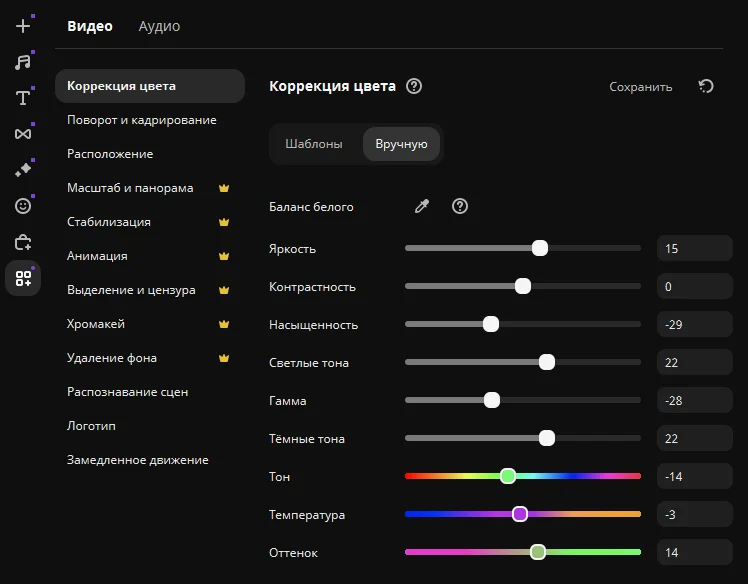Select the Titles text tool icon
748x584 pixels.
[x=23, y=97]
